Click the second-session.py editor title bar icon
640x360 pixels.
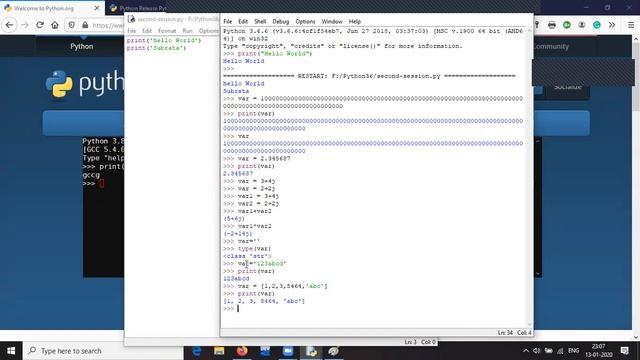point(131,19)
